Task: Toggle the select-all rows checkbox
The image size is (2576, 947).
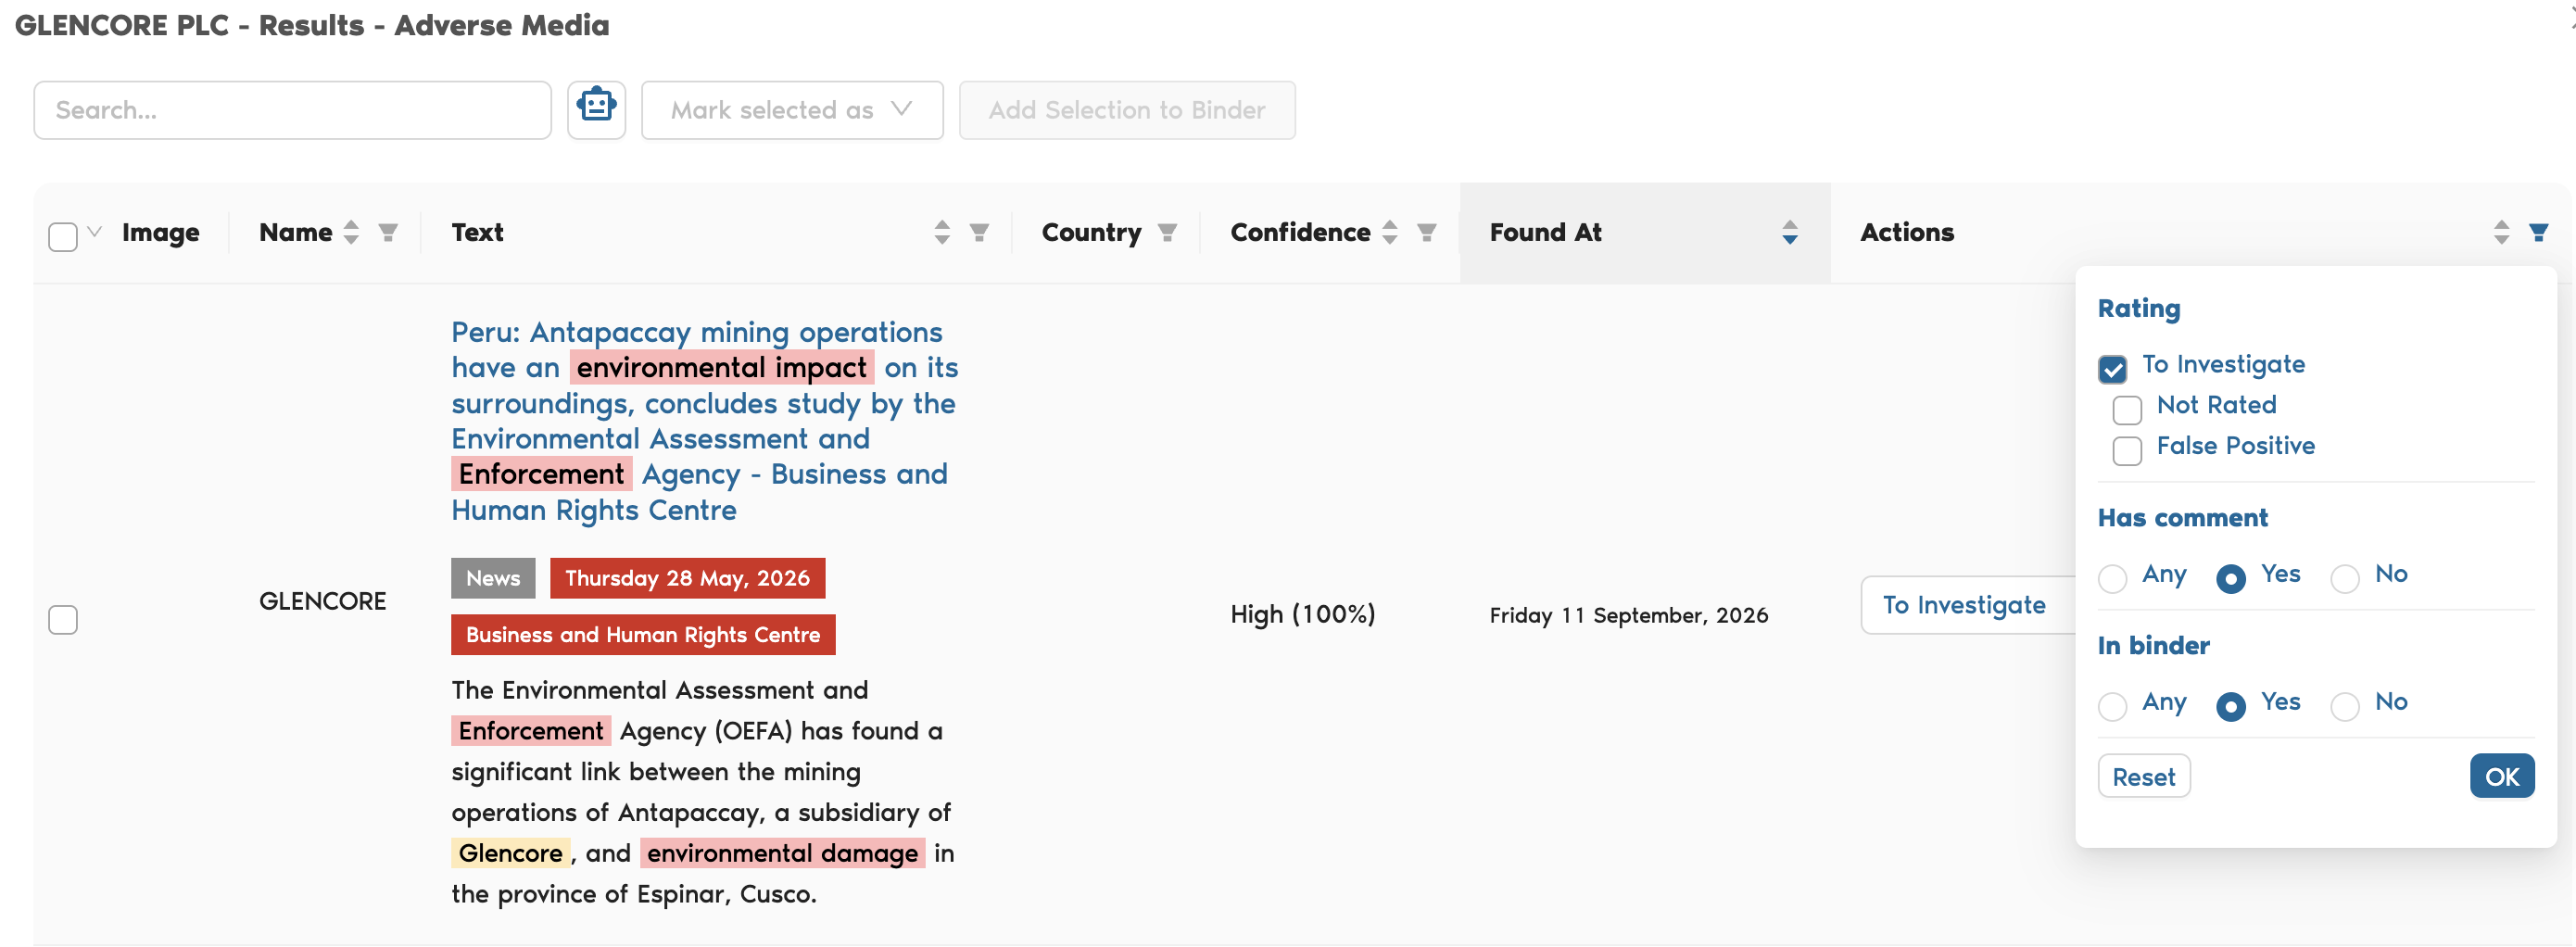Action: [63, 237]
